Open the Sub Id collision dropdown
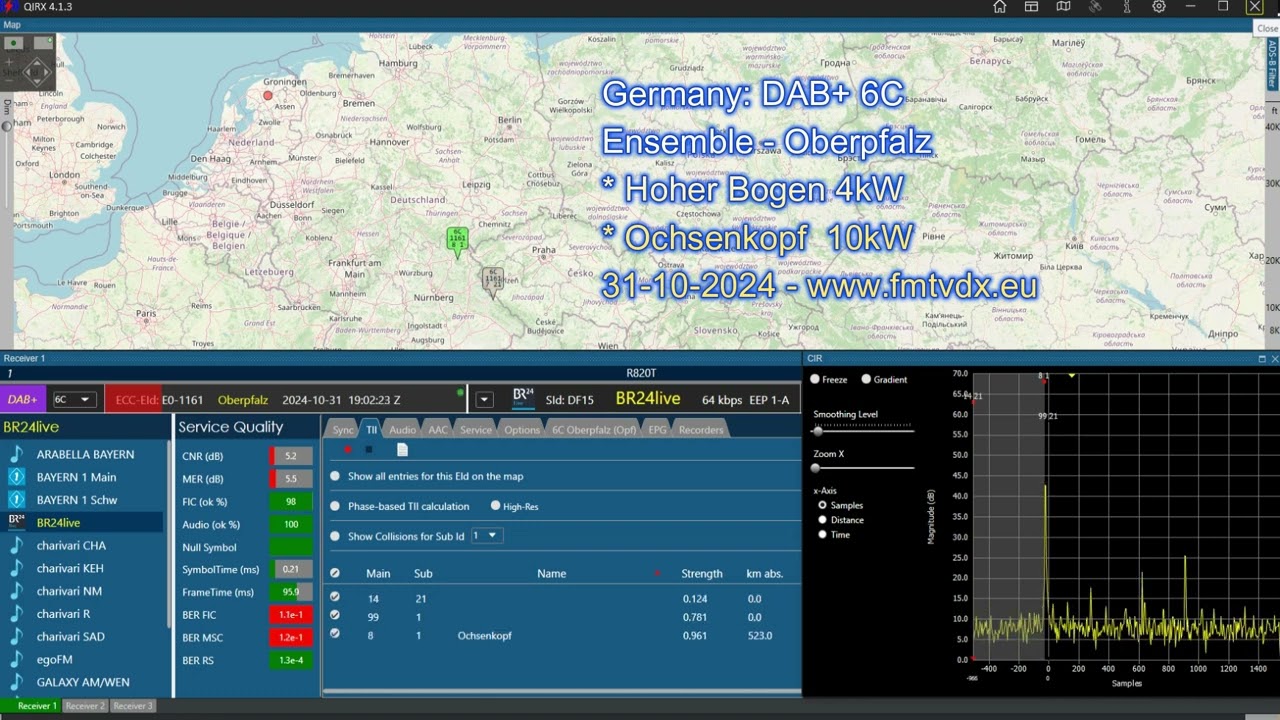This screenshot has width=1280, height=720. 486,536
